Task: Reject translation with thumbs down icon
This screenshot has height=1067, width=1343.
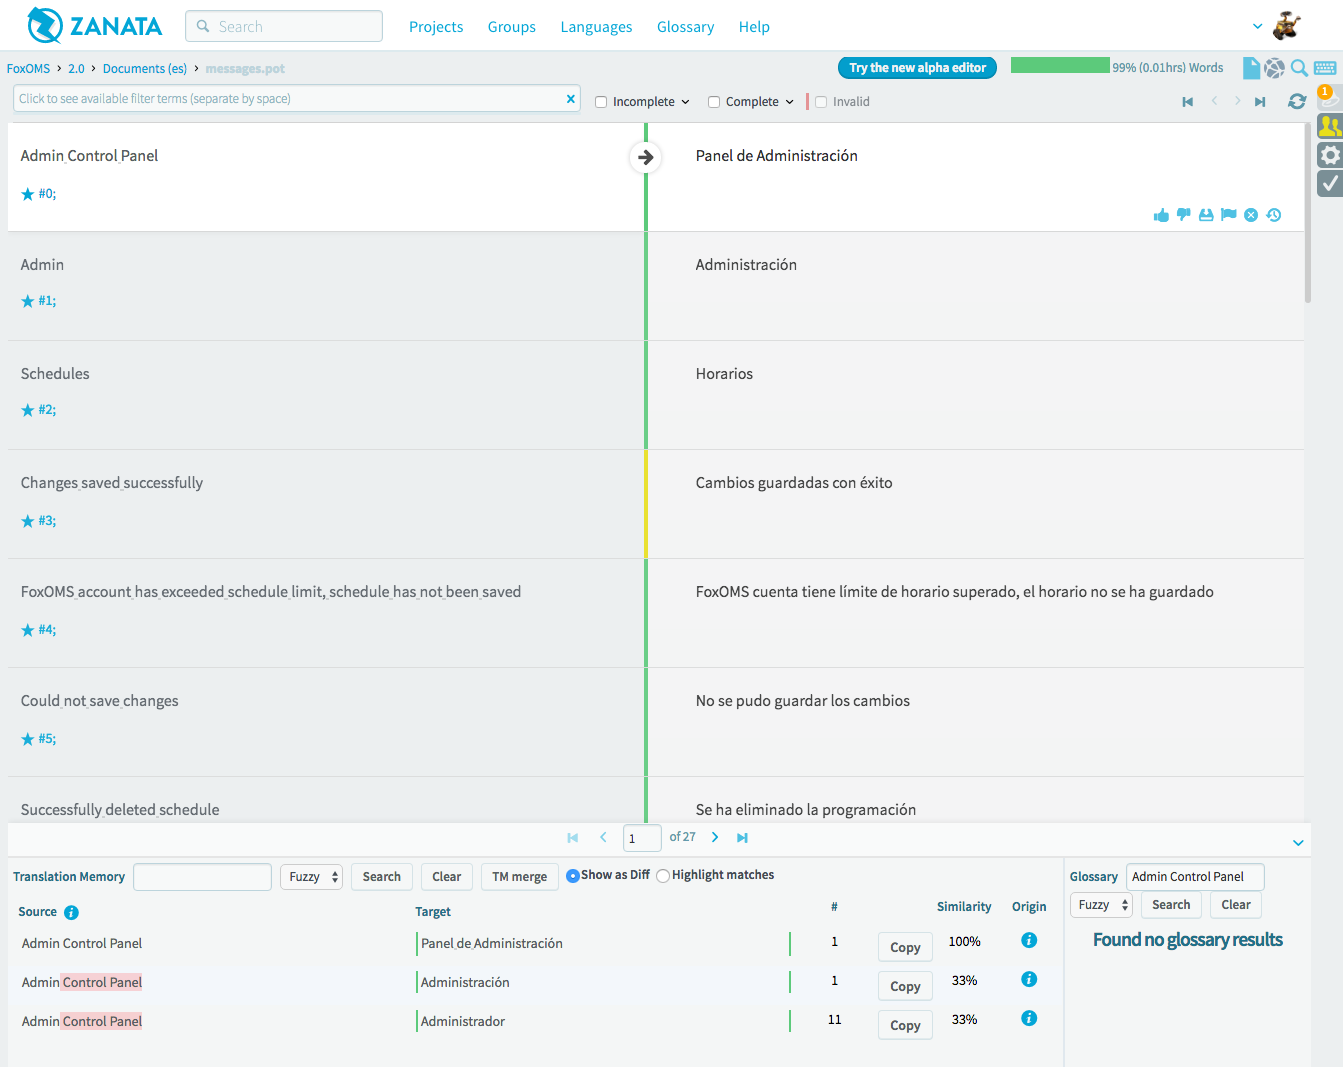Action: (x=1184, y=215)
